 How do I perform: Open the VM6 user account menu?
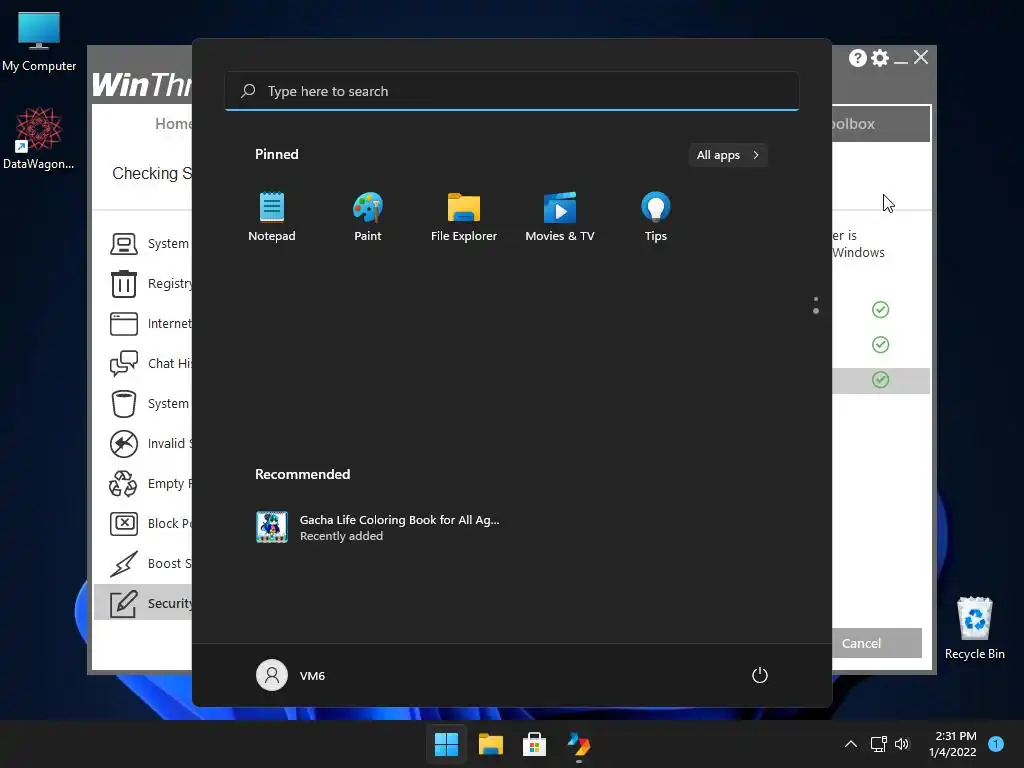click(x=291, y=675)
